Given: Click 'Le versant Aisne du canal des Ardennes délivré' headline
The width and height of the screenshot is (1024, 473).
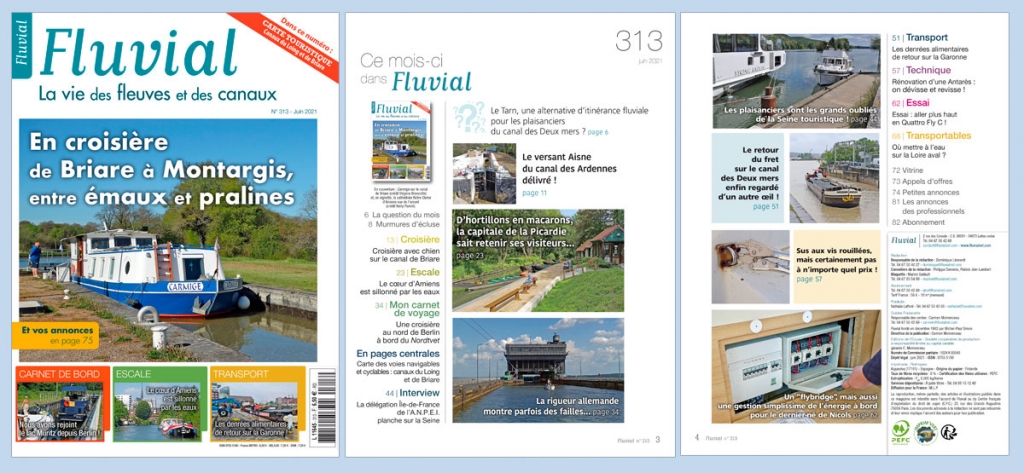Looking at the screenshot, I should (567, 168).
